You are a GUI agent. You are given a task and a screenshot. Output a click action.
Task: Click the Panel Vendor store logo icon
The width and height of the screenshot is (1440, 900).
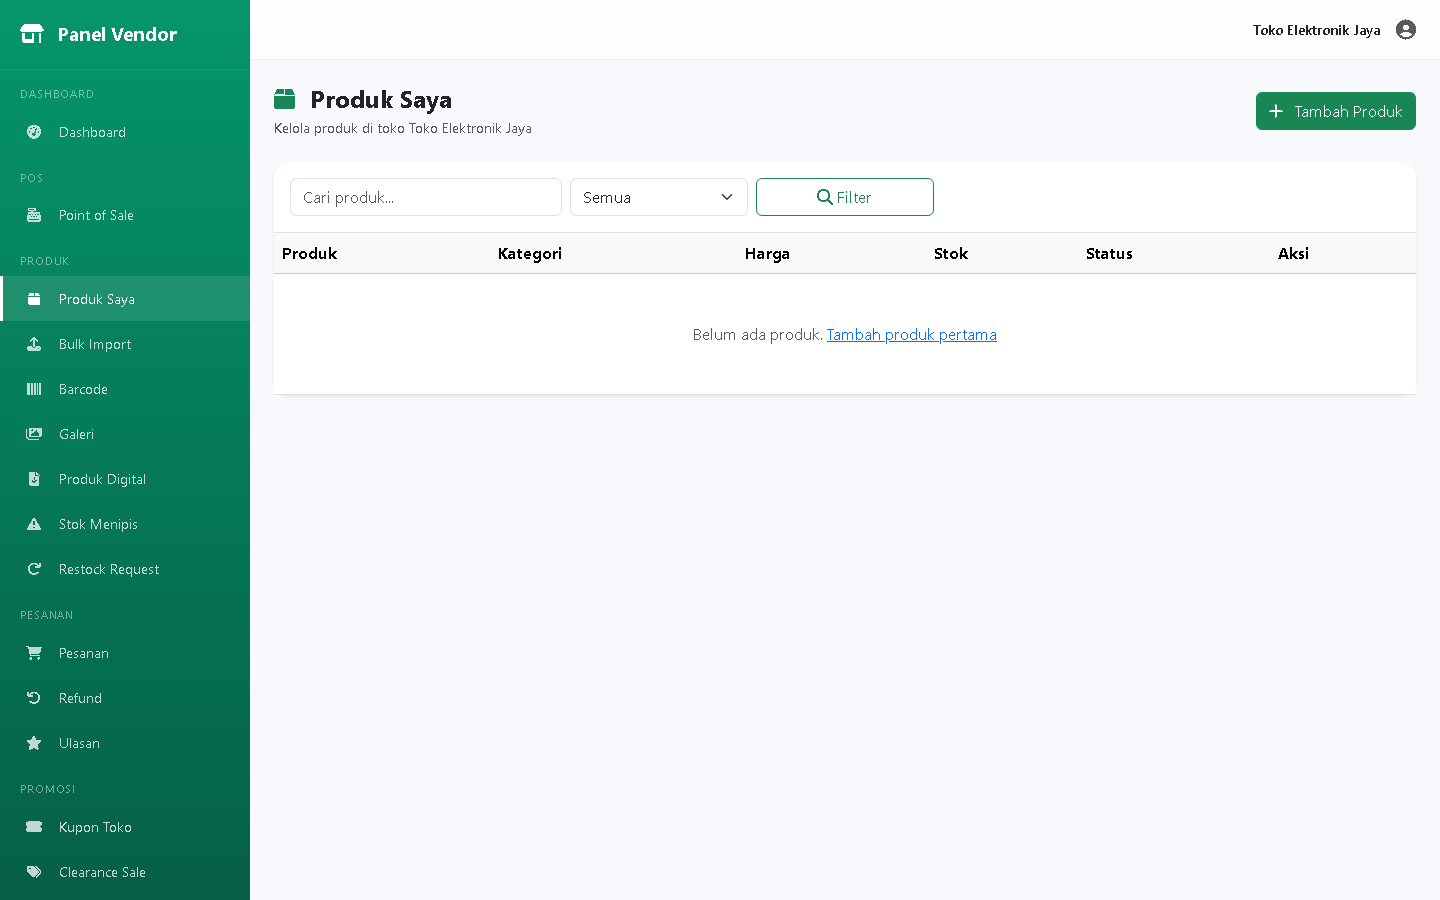(32, 34)
